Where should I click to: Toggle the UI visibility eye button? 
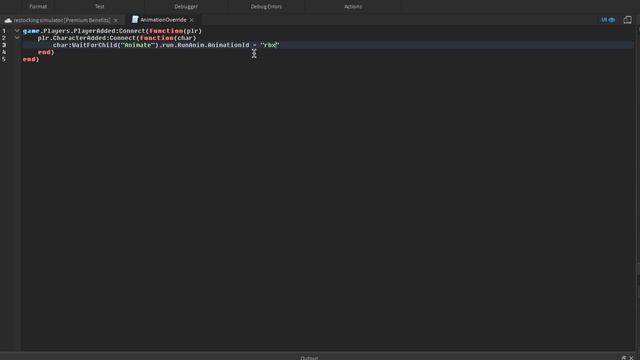[608, 20]
